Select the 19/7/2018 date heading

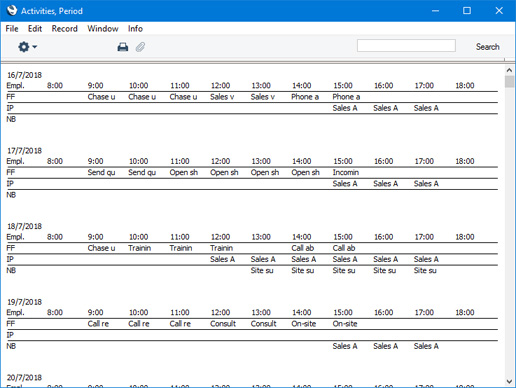coord(25,302)
